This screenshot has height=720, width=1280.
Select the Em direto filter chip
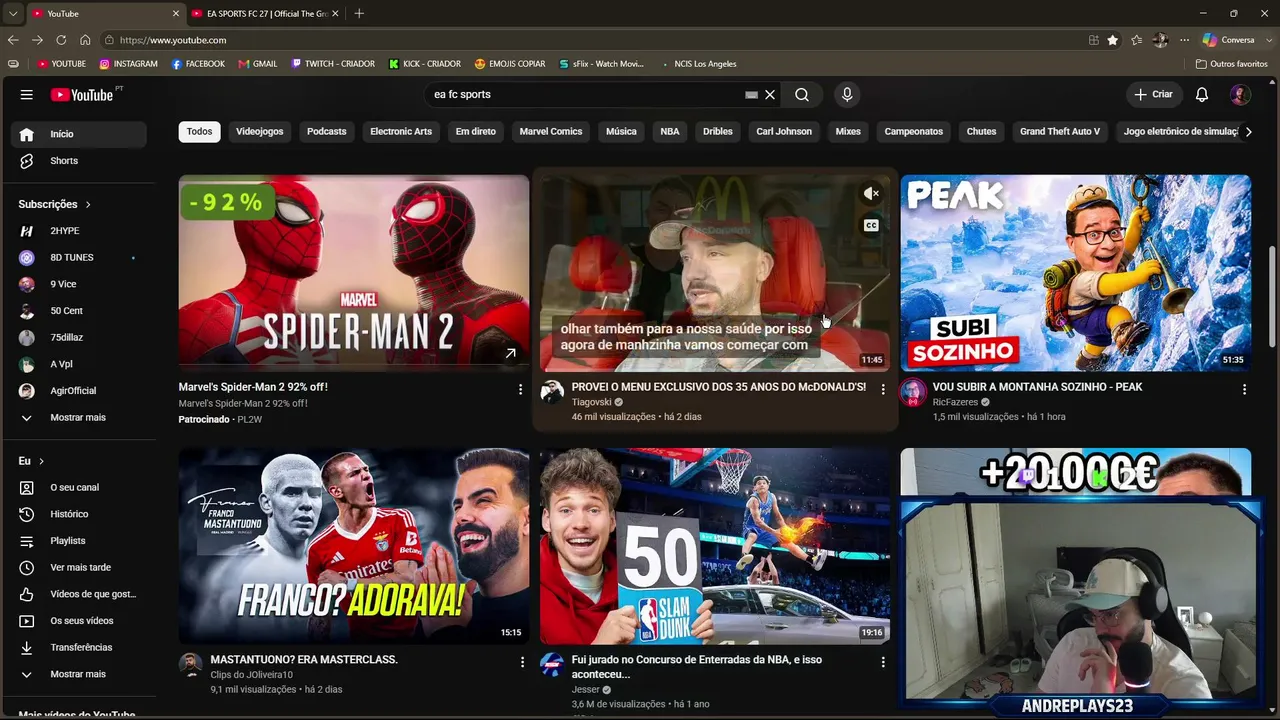click(476, 132)
